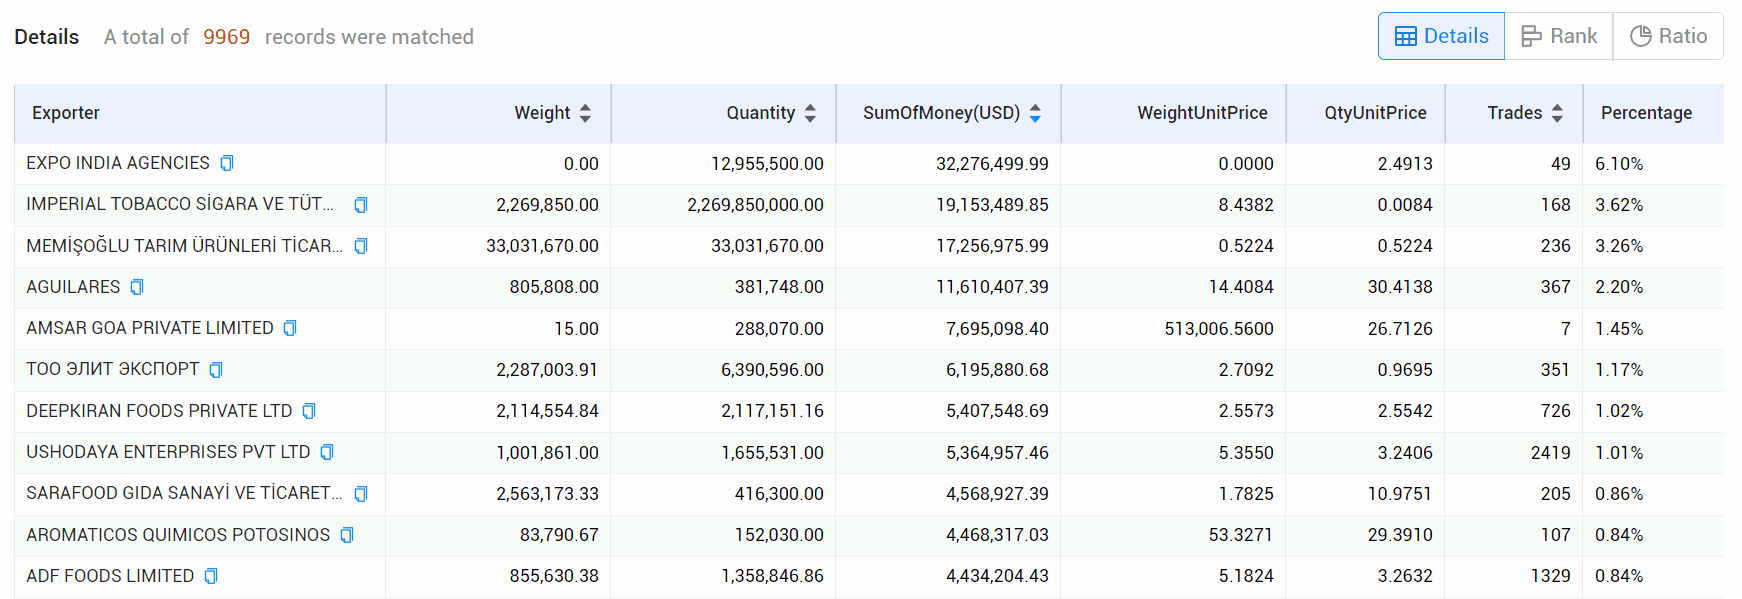Sort the table by Trades column
Screen dimensions: 1742x599
pos(1557,113)
